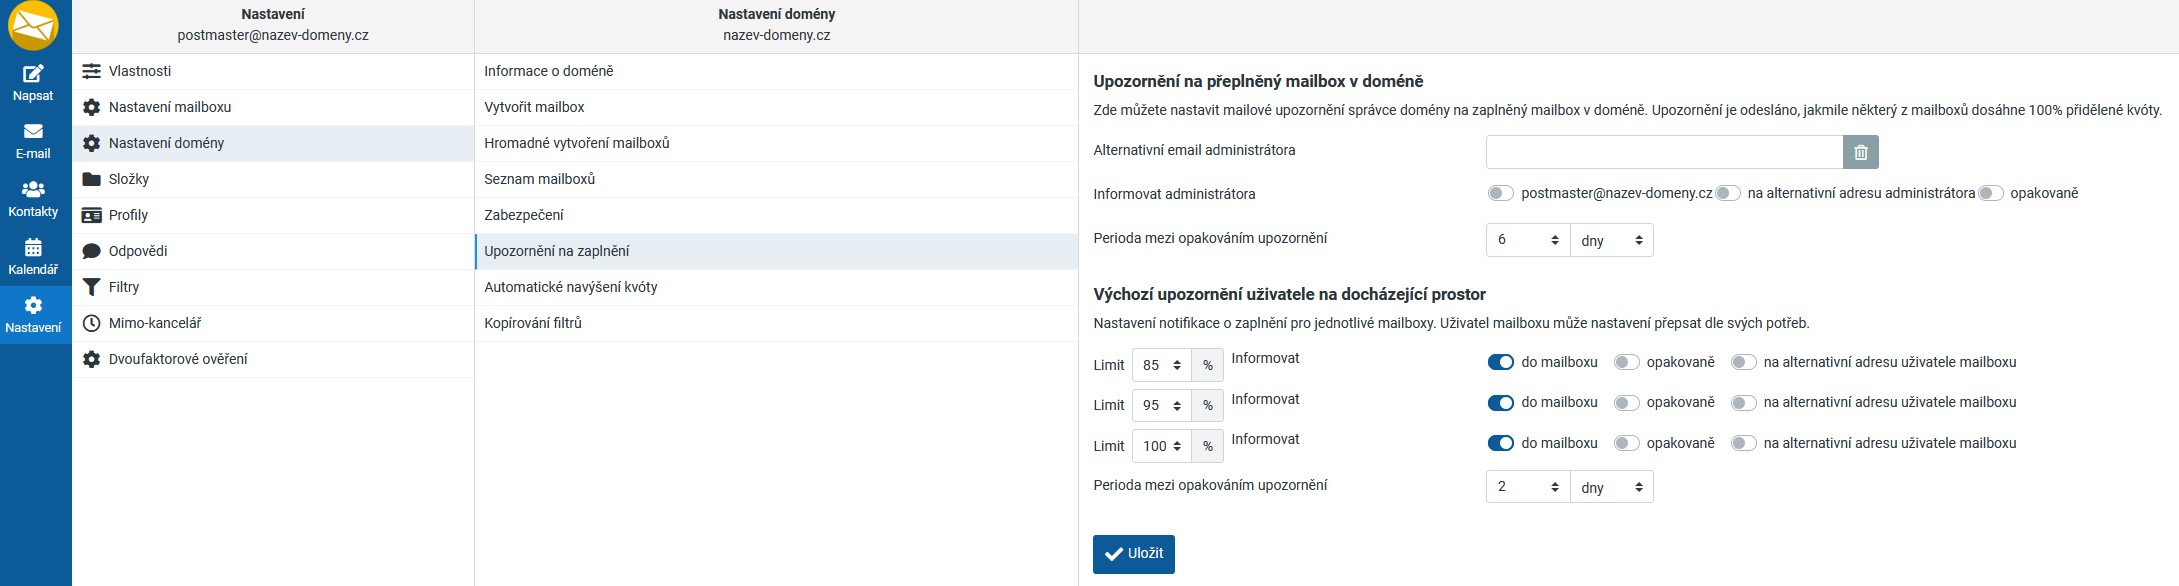
Task: Click the Složky folder icon
Action: pyautogui.click(x=92, y=179)
